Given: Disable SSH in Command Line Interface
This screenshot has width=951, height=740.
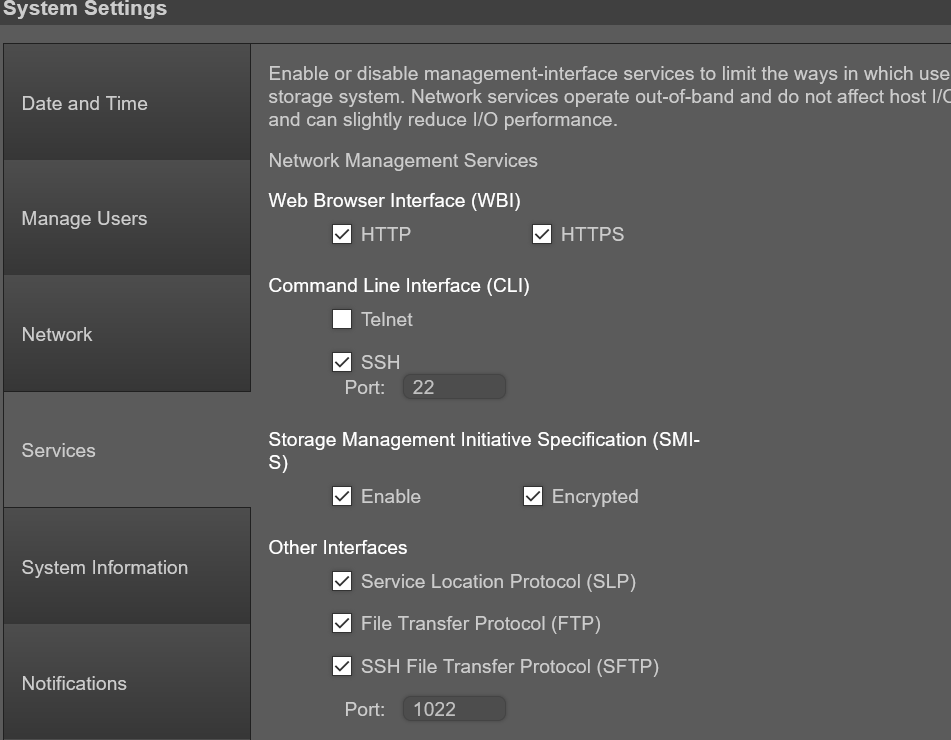Looking at the screenshot, I should tap(342, 362).
